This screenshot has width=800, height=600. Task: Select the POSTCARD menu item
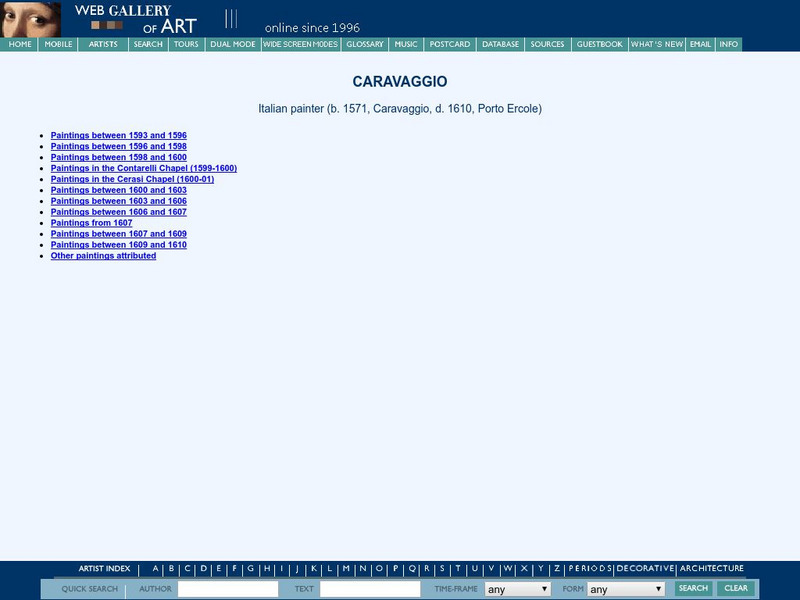tap(450, 44)
